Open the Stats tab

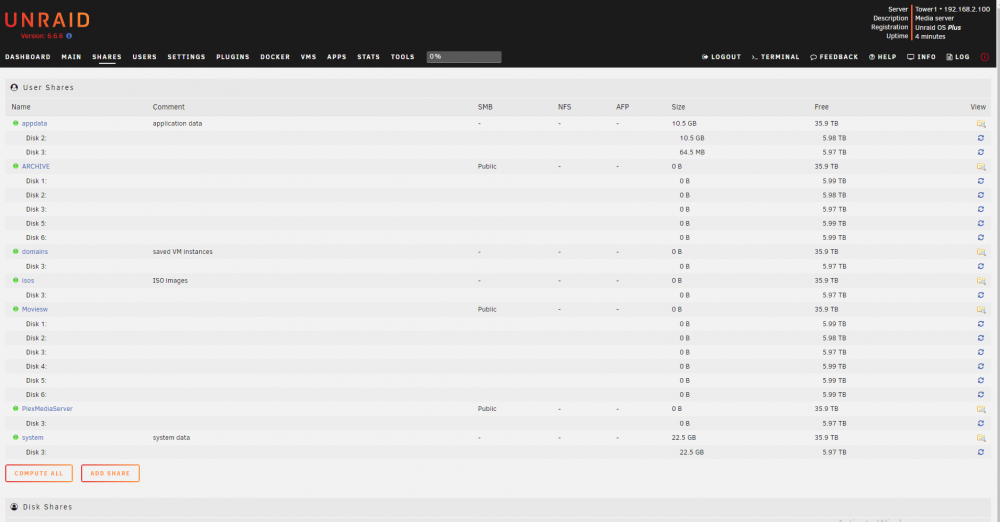369,57
